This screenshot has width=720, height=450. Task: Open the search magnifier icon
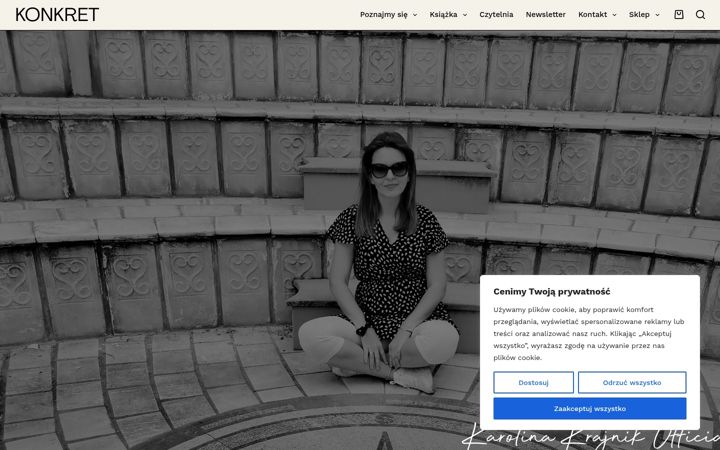(x=700, y=15)
